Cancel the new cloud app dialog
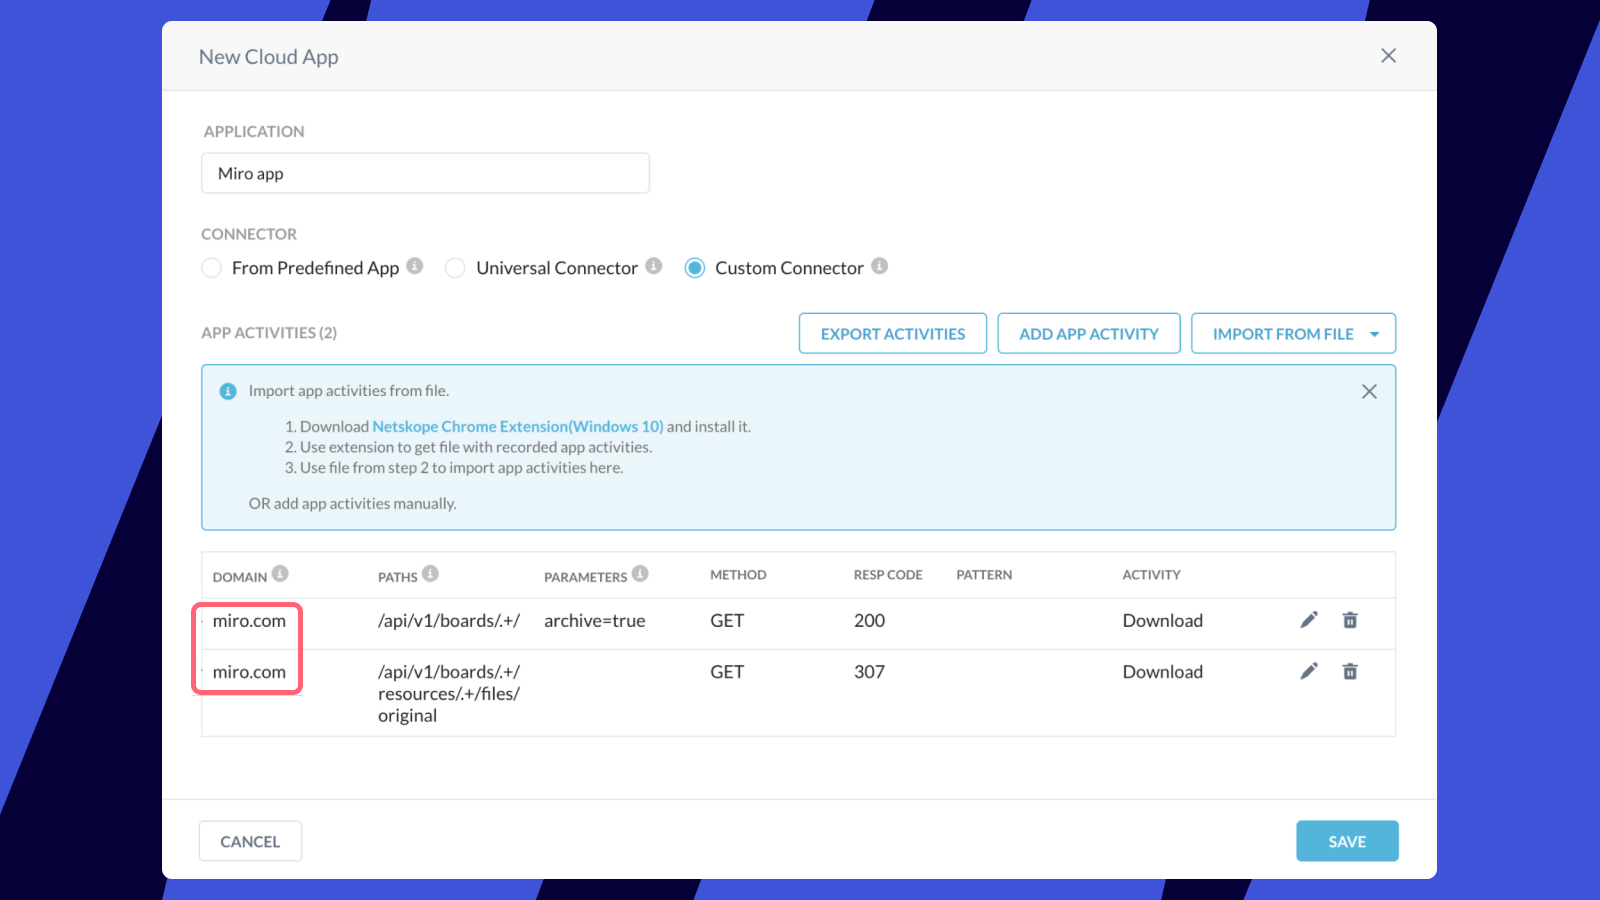Viewport: 1600px width, 900px height. pyautogui.click(x=250, y=842)
